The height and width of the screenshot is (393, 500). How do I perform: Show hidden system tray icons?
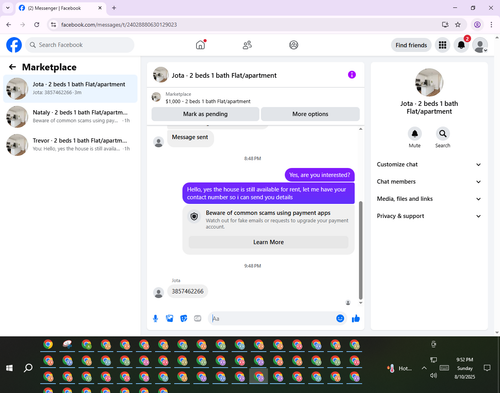point(424,368)
